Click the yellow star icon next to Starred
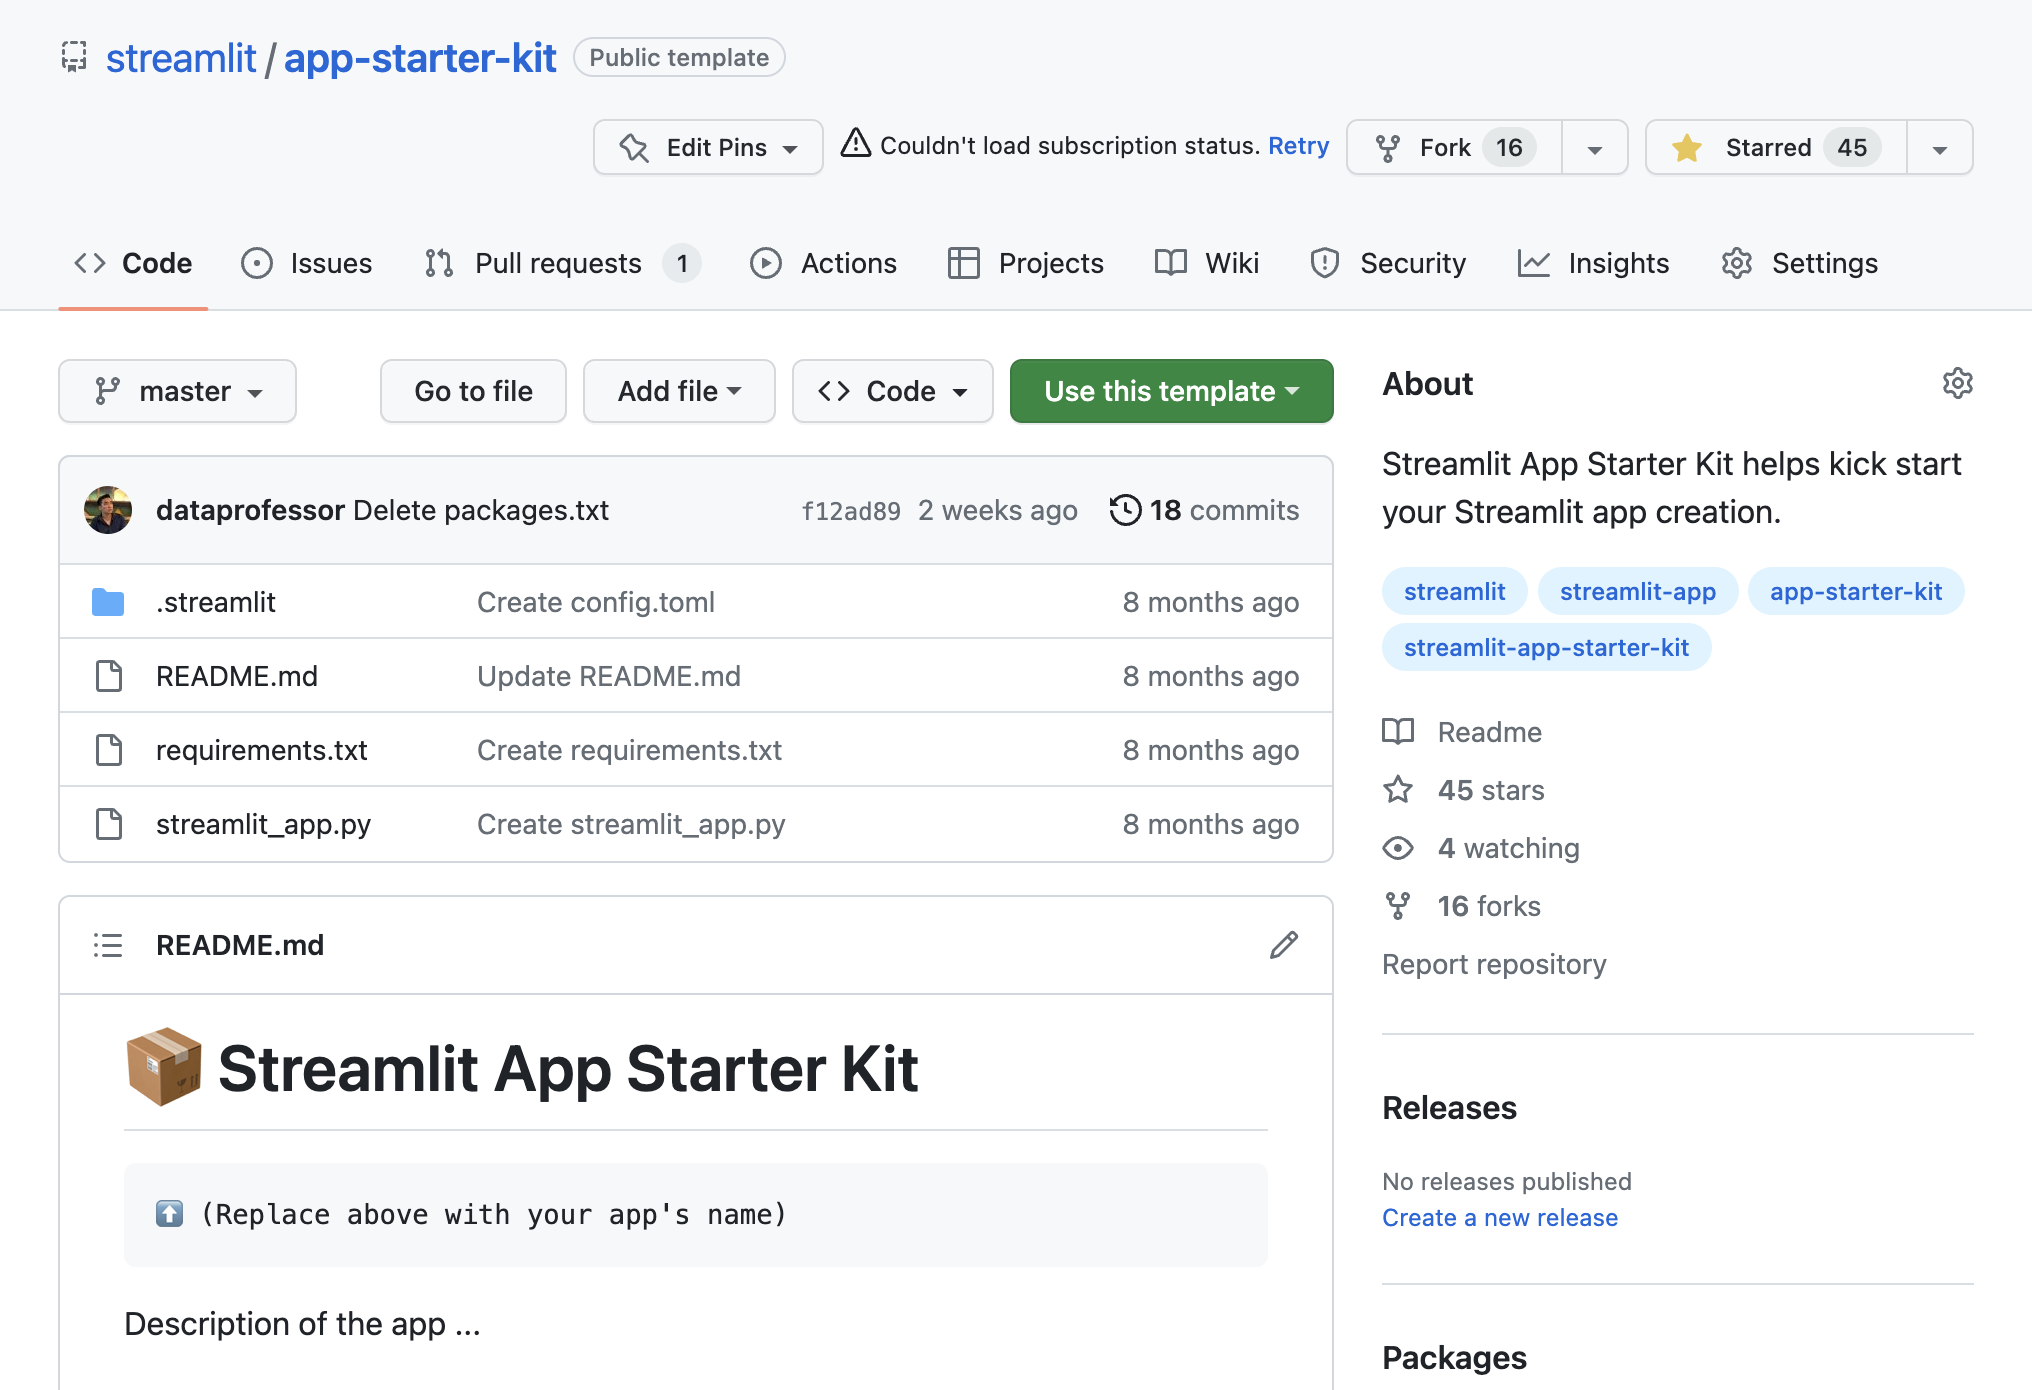 coord(1686,147)
